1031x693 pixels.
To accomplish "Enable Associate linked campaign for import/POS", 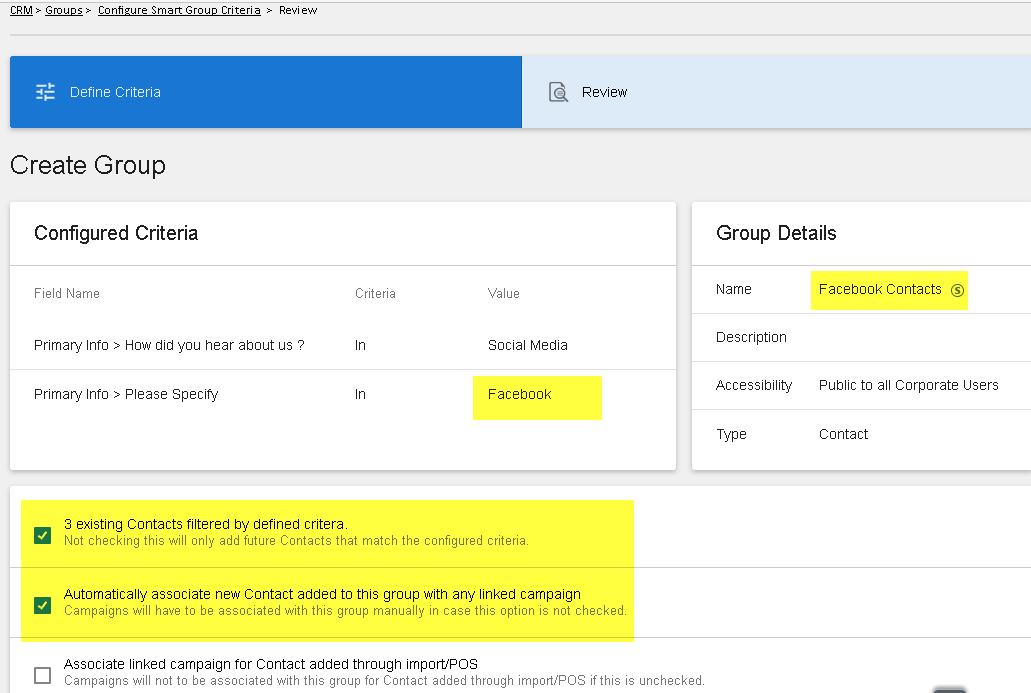I will [x=43, y=675].
